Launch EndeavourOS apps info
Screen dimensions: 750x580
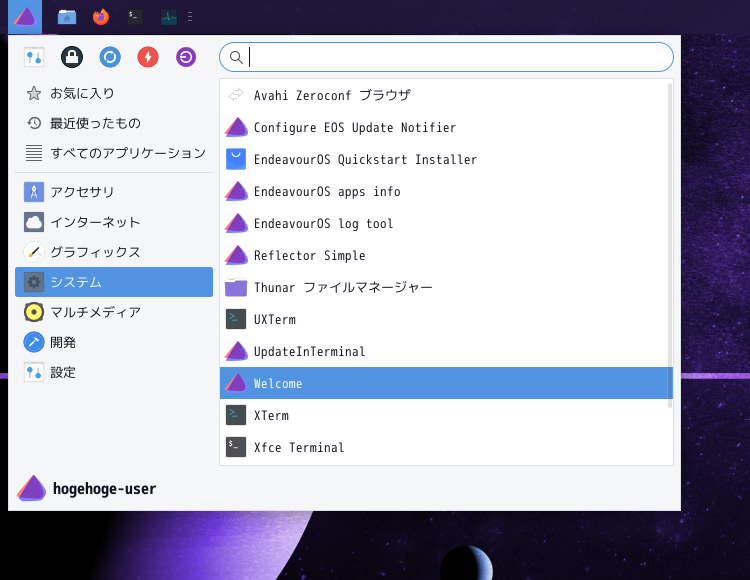tap(446, 191)
